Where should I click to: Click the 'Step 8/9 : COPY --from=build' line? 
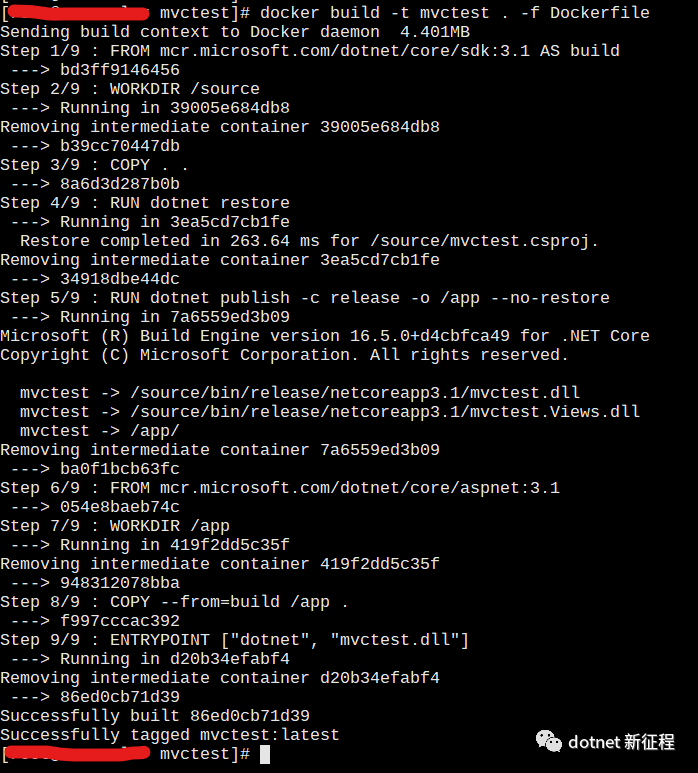click(x=175, y=602)
